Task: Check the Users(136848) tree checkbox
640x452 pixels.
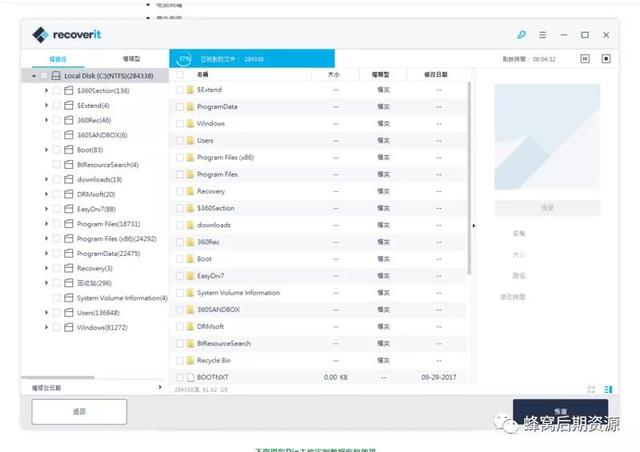Action: (57, 313)
